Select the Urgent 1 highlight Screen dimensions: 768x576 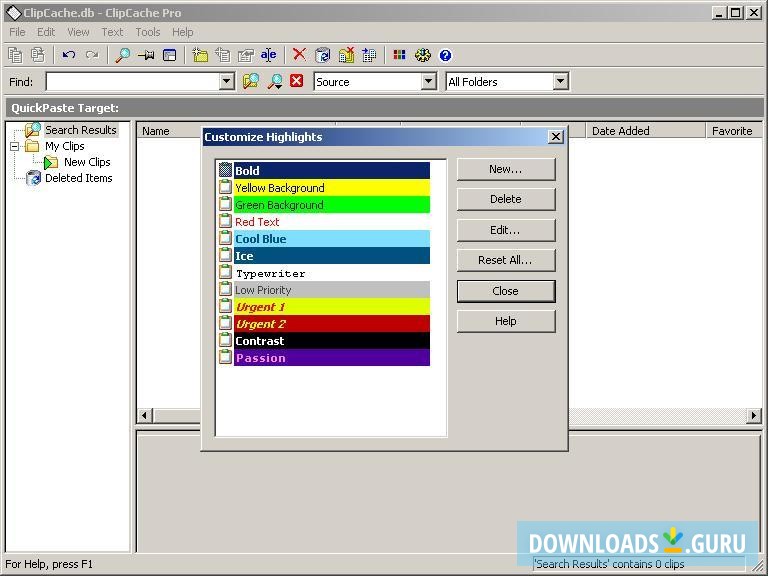point(324,307)
